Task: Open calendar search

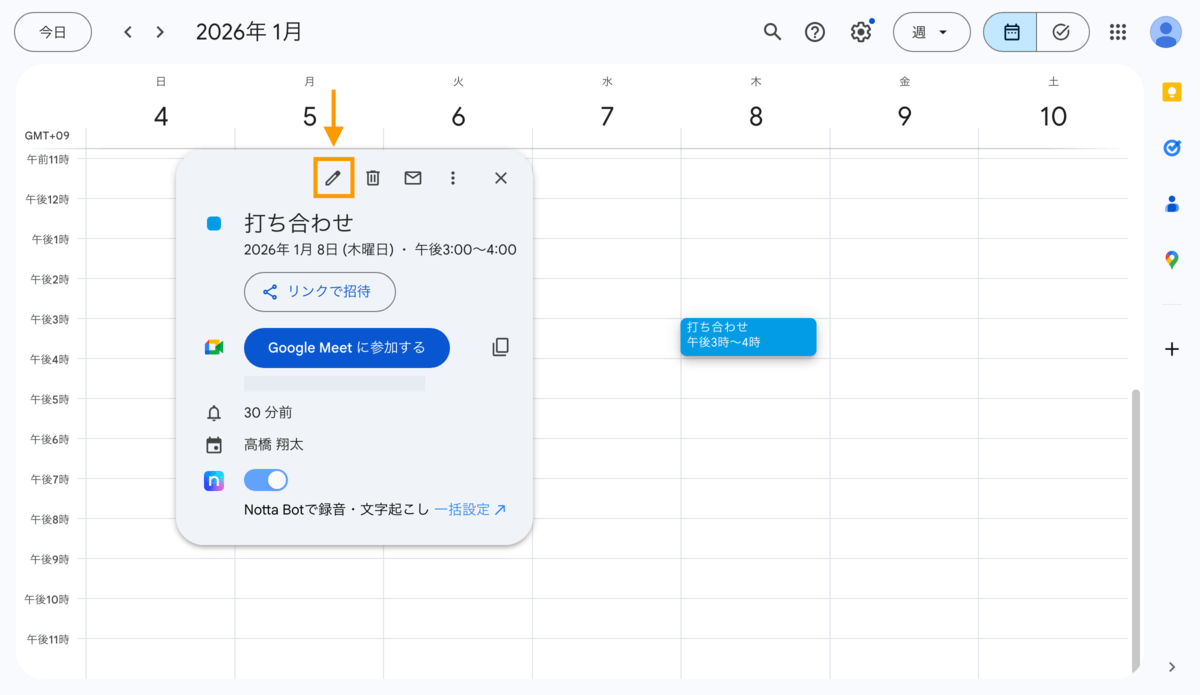Action: point(772,32)
